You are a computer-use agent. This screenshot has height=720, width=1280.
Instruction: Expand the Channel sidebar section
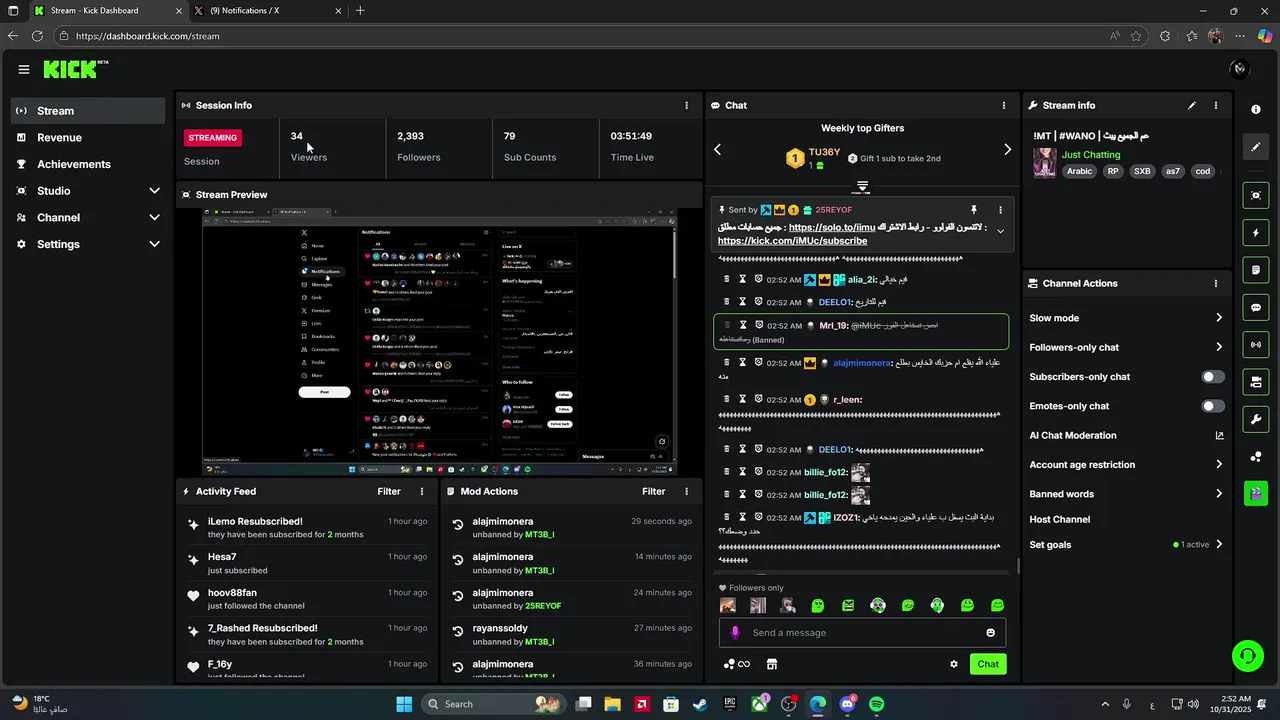click(154, 218)
